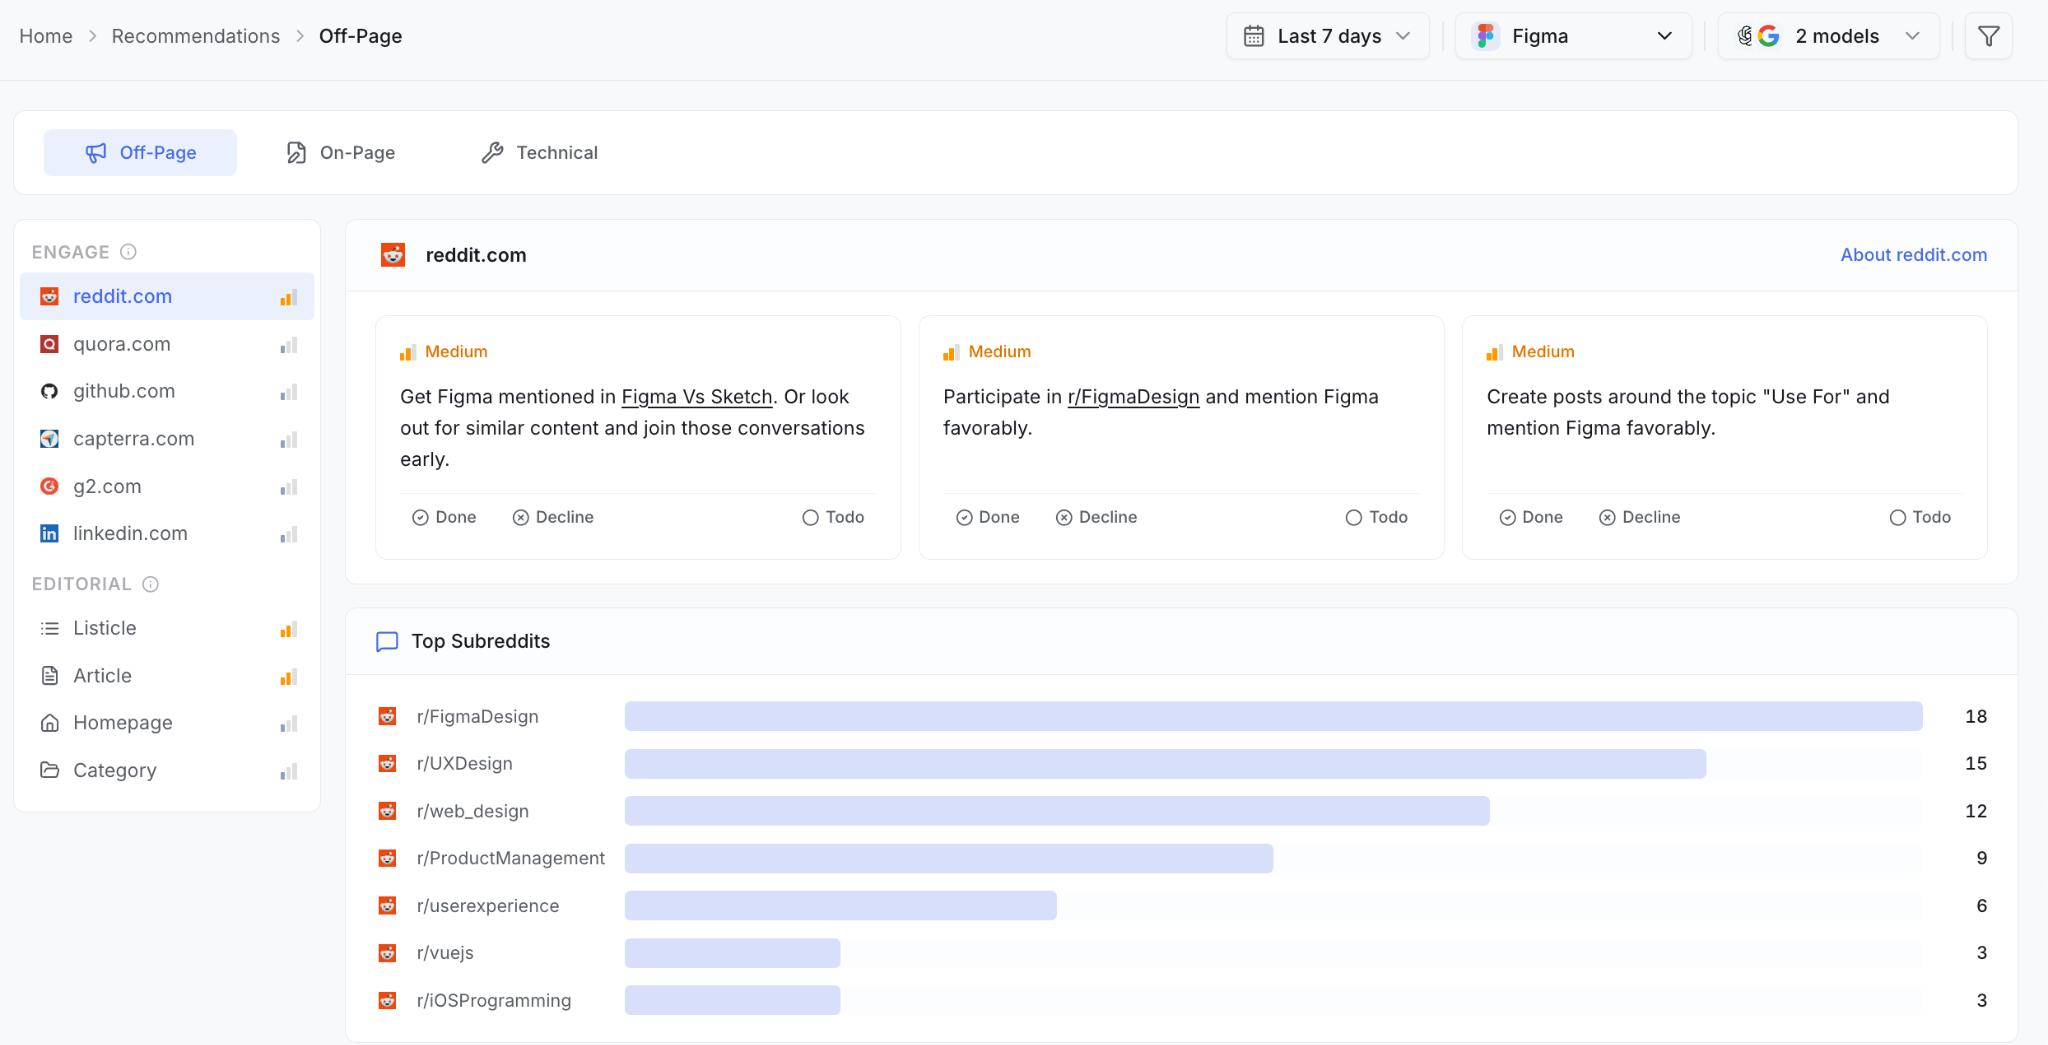Click the calendar icon in date picker

1253,36
